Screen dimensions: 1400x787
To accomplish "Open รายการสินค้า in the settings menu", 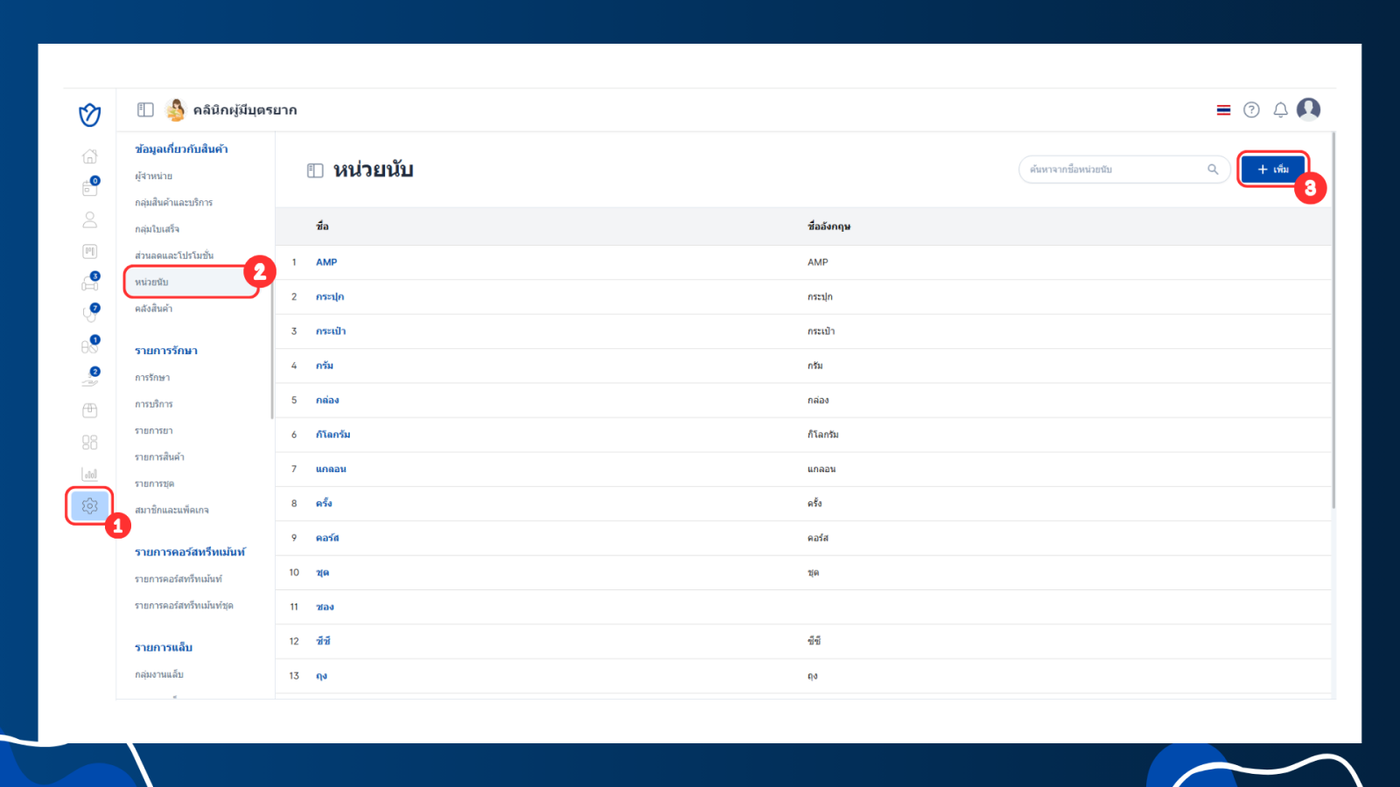I will [x=160, y=457].
